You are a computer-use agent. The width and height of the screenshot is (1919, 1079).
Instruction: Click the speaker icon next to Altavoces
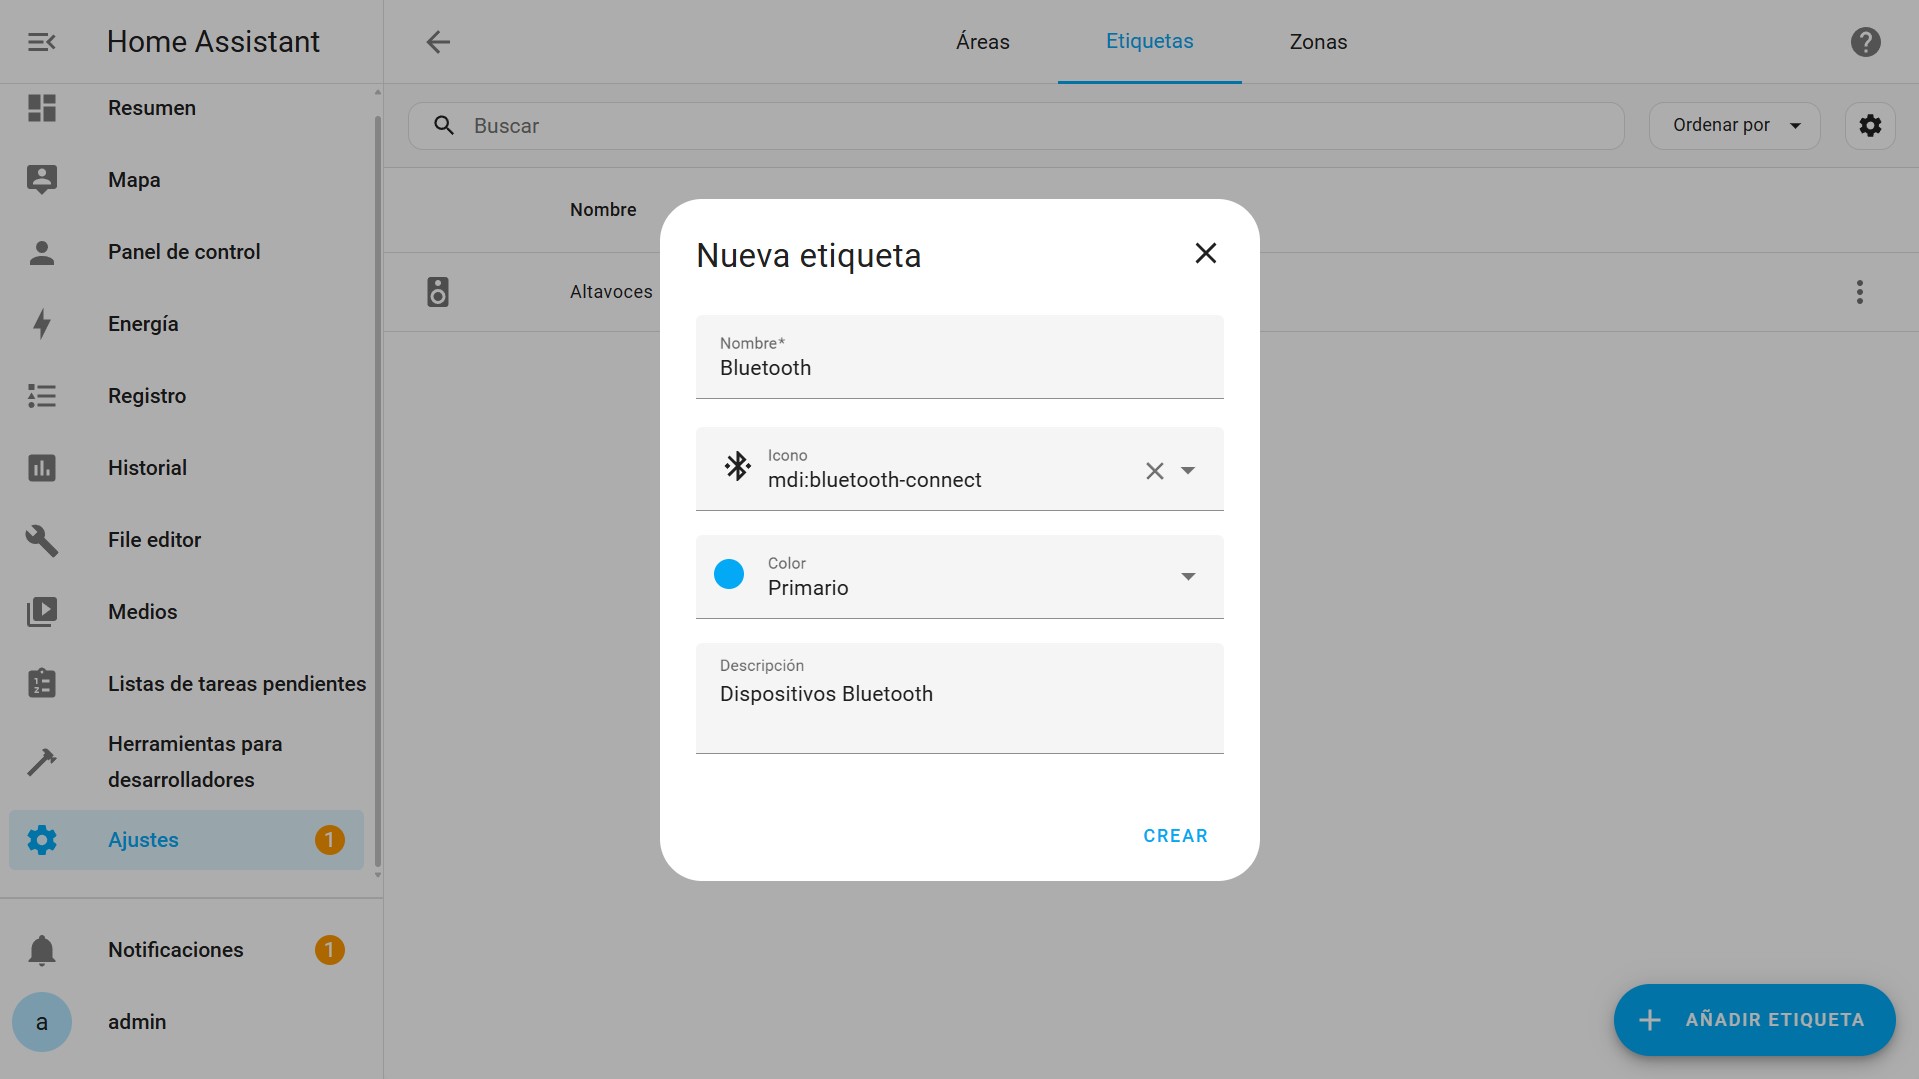pos(438,291)
